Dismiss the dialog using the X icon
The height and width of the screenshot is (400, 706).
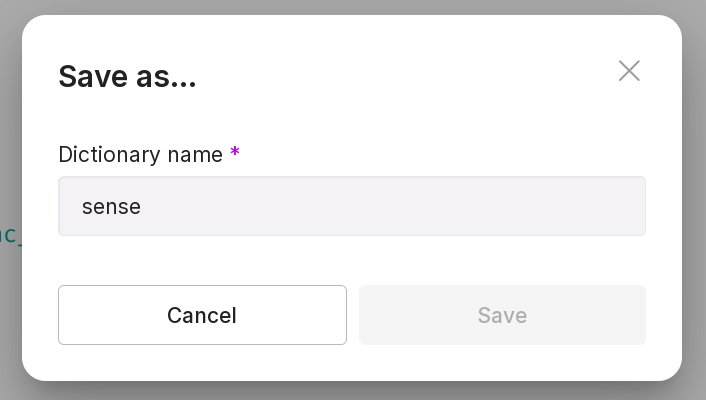click(x=629, y=71)
